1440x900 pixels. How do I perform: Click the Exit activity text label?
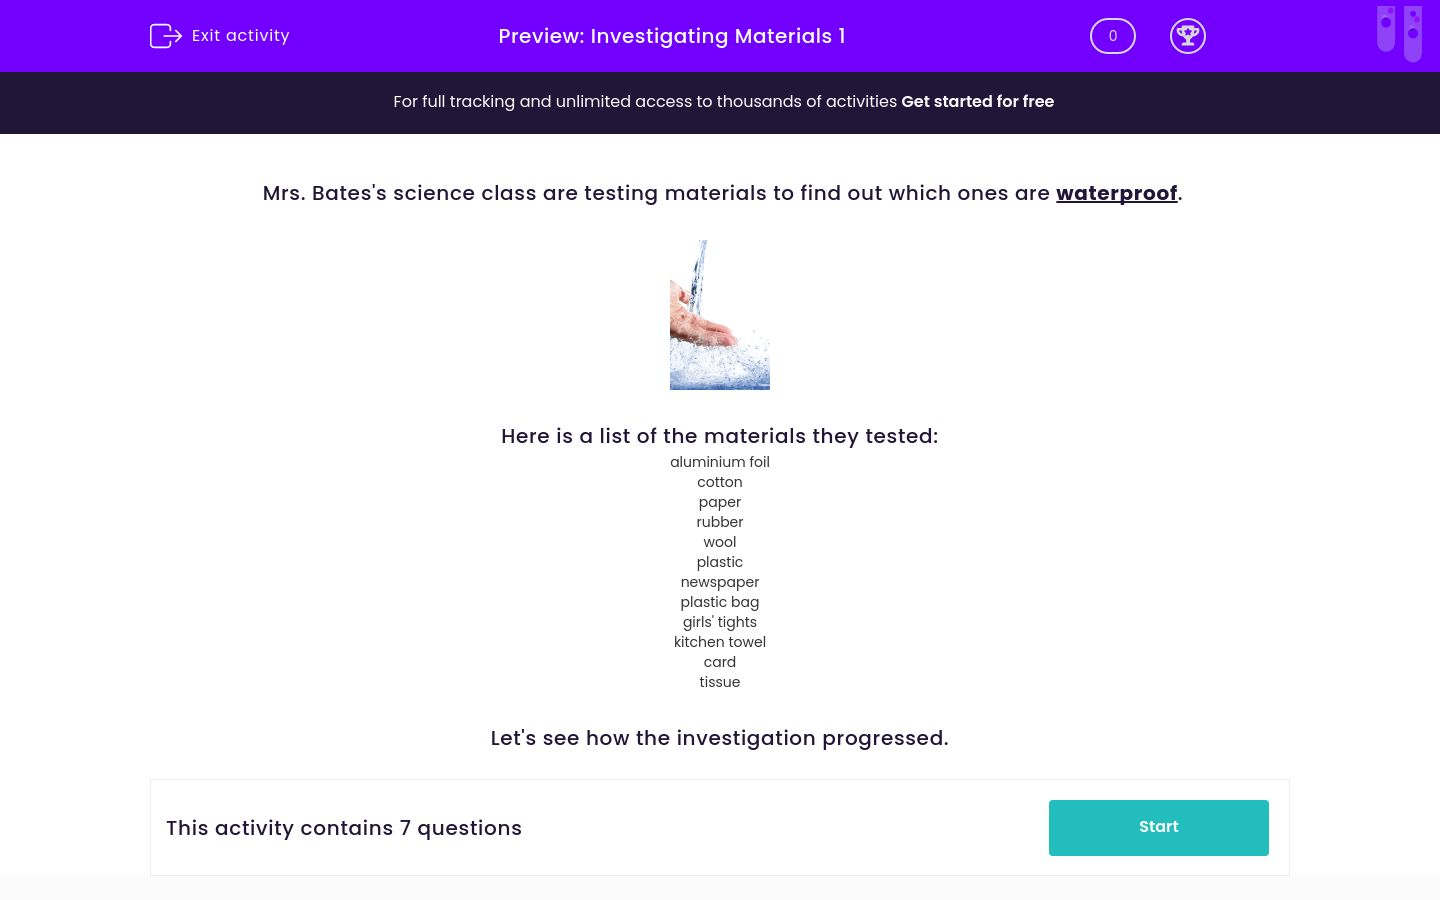coord(240,36)
